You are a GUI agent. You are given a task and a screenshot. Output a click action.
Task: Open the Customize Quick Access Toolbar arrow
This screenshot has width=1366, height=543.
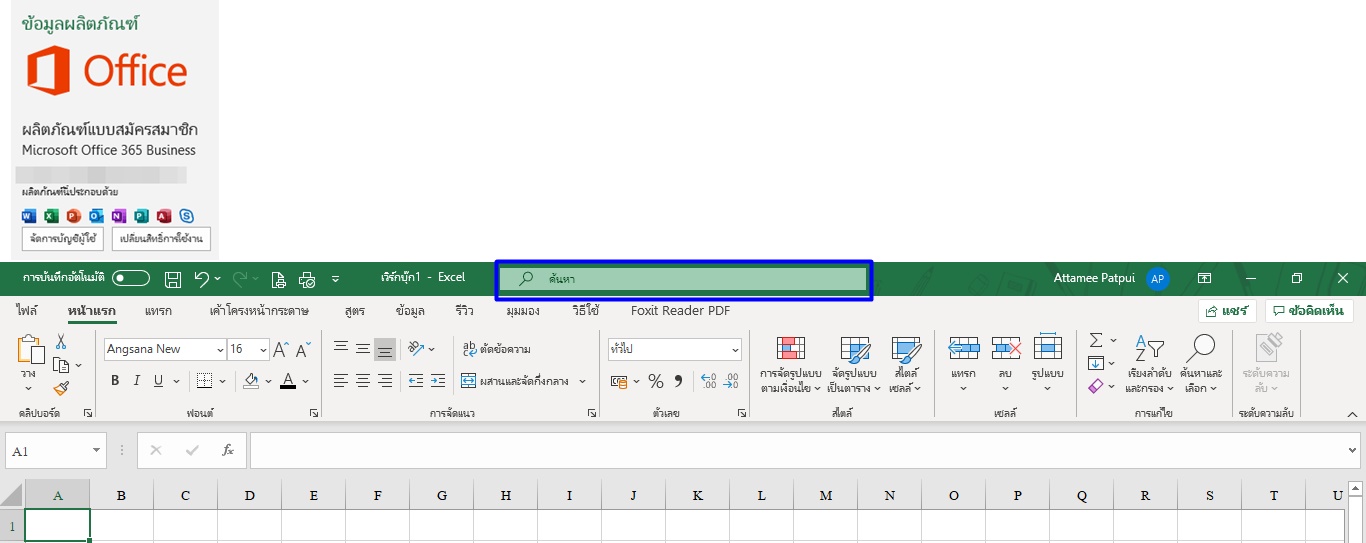tap(335, 279)
